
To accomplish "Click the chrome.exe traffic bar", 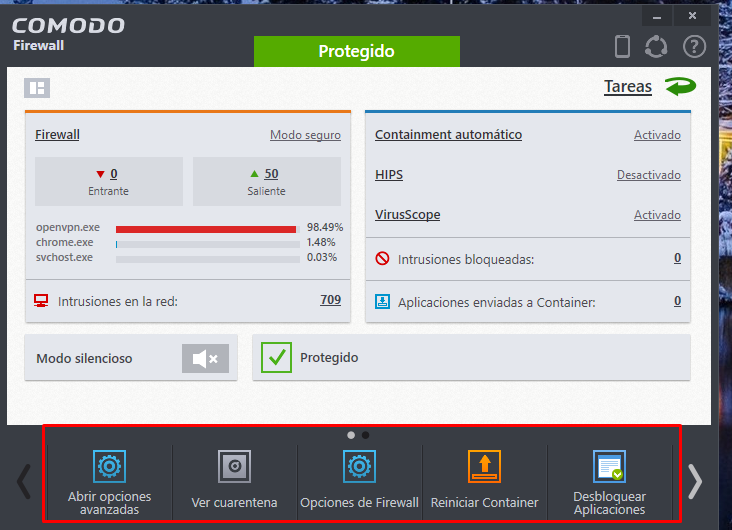I will pyautogui.click(x=208, y=244).
